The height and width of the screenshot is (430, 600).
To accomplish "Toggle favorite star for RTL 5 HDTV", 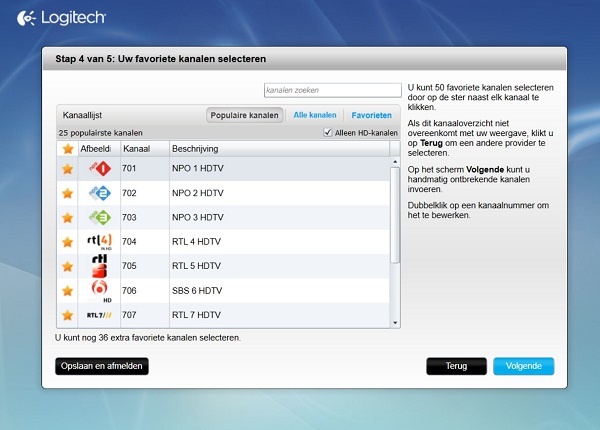I will (68, 266).
